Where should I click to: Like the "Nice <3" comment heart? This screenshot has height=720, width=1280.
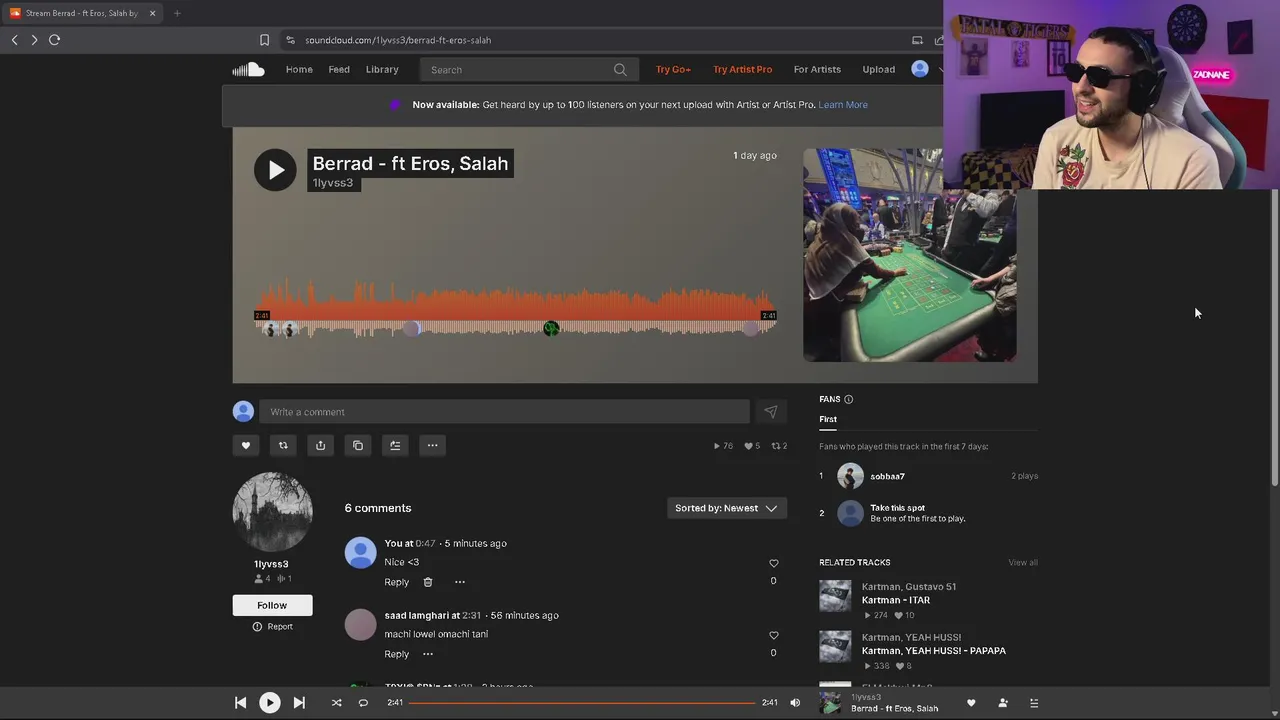click(x=773, y=563)
